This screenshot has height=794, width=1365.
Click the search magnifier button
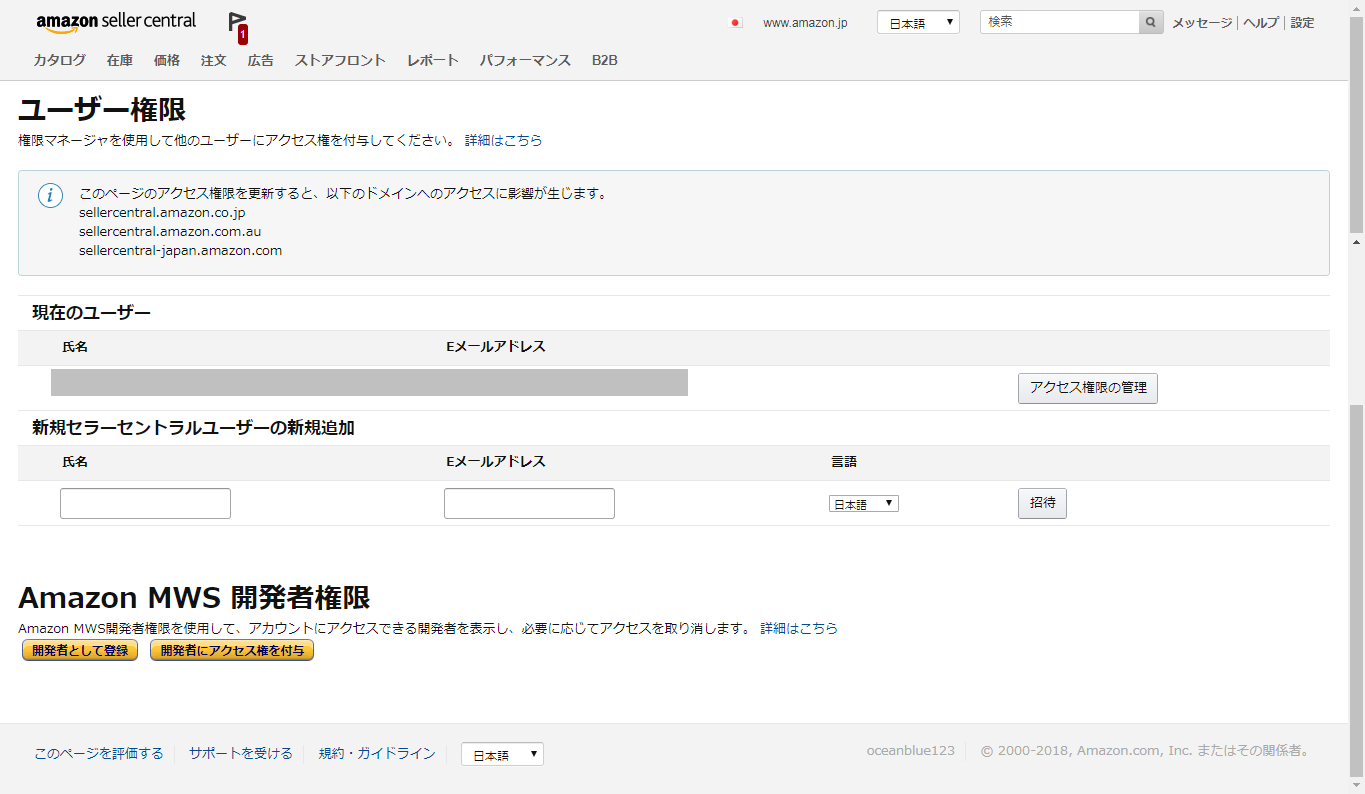point(1151,22)
